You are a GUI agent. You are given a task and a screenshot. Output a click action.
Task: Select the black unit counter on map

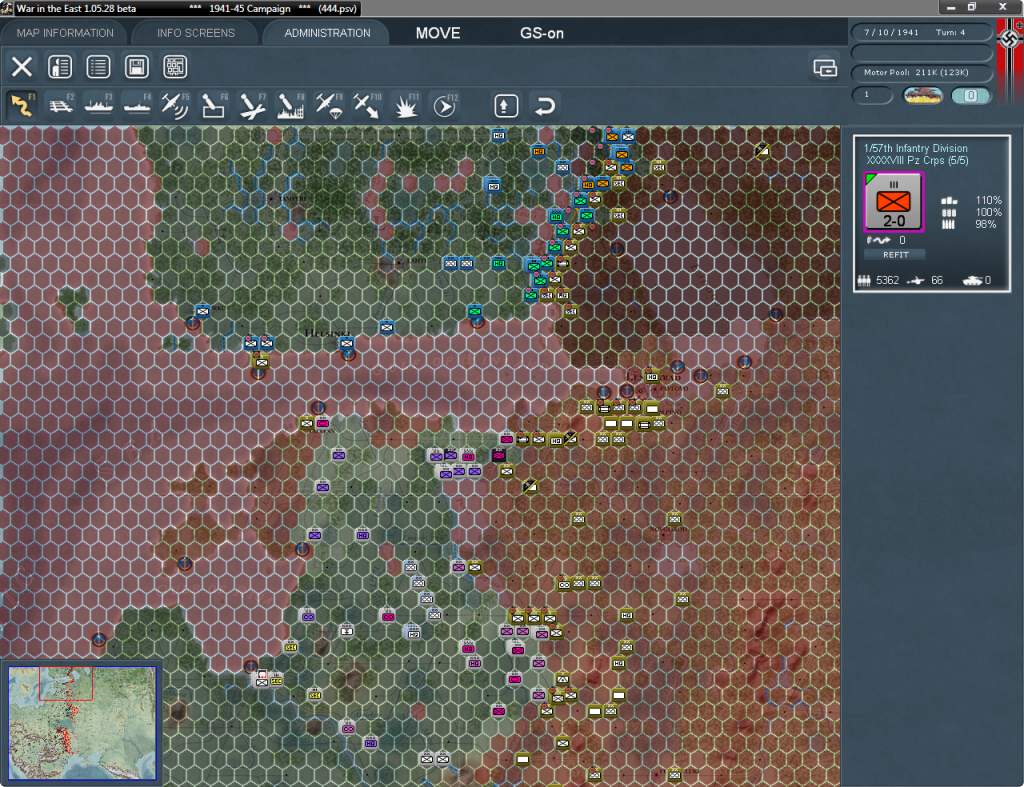point(499,455)
